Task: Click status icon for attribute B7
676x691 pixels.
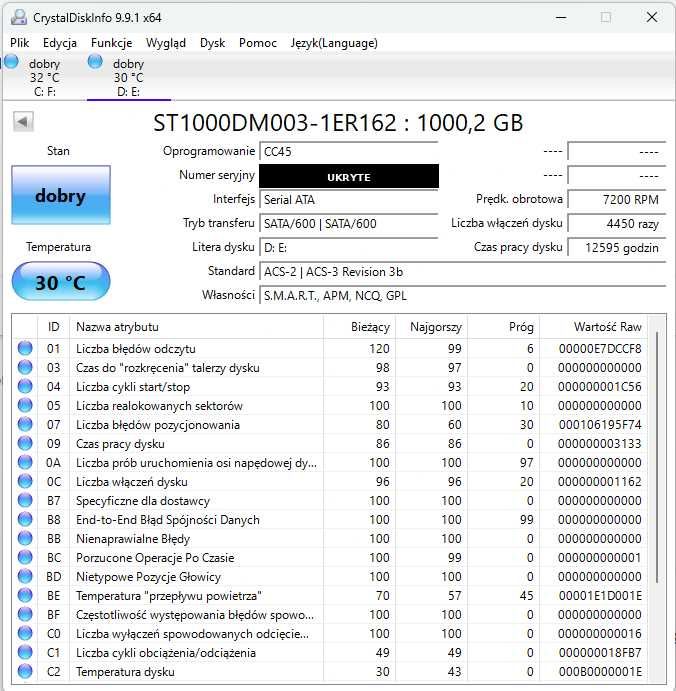Action: pos(25,500)
